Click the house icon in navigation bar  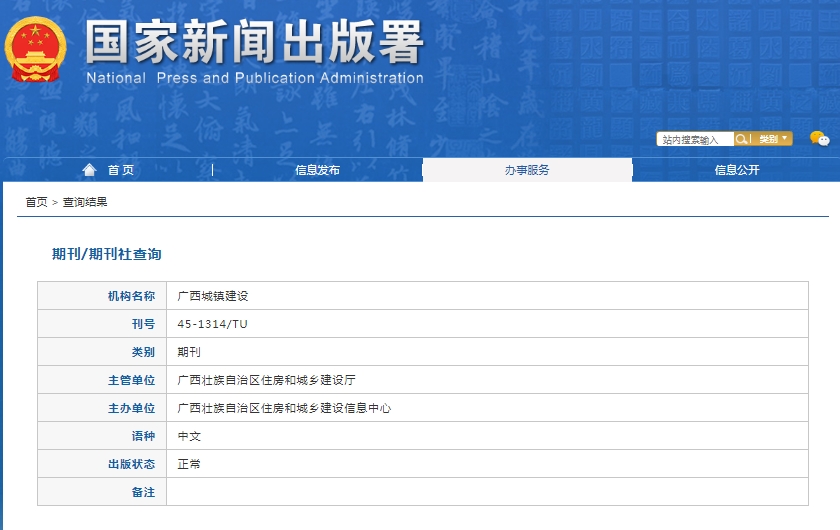90,170
